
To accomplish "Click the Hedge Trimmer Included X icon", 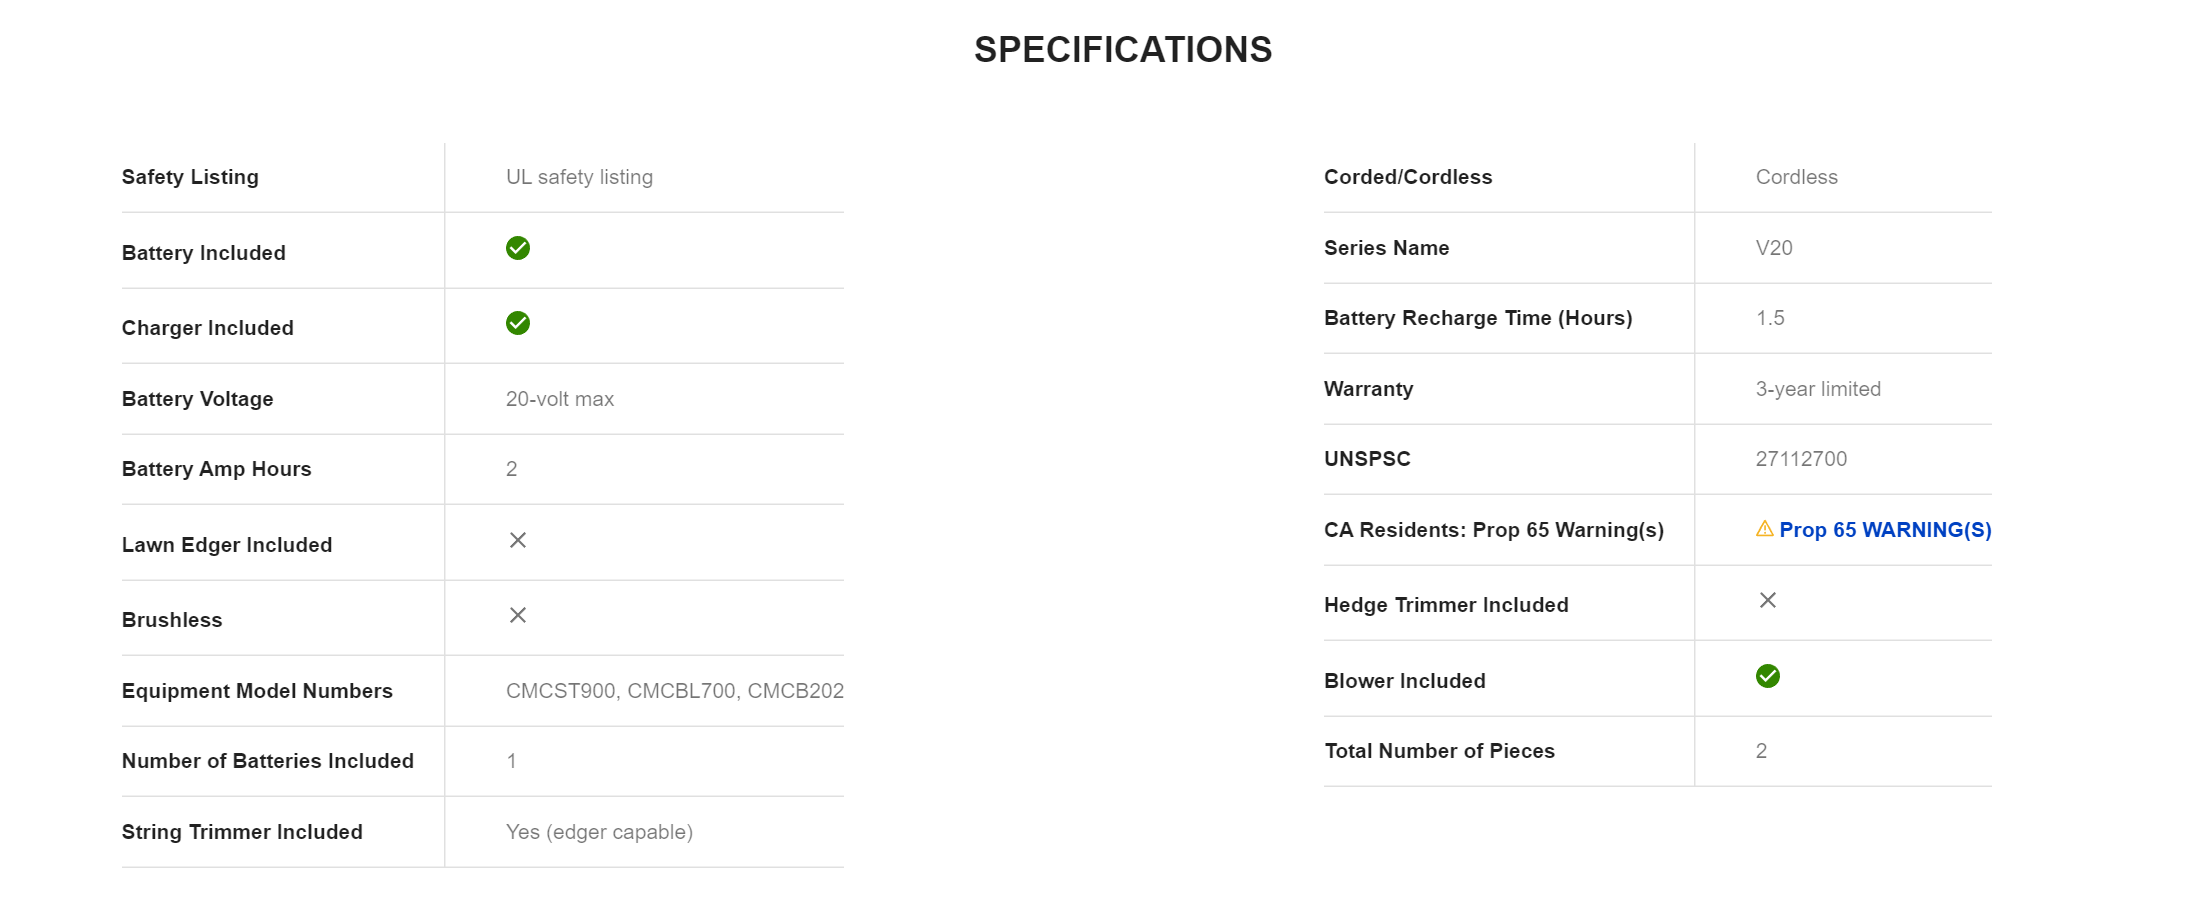I will tap(1768, 600).
